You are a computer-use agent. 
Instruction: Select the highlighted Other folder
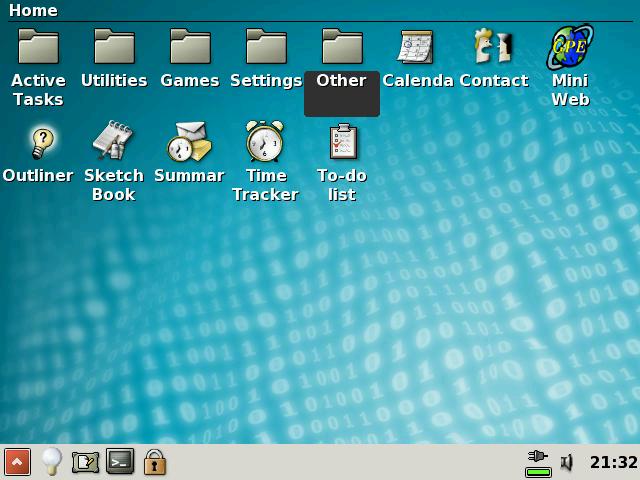tap(342, 47)
